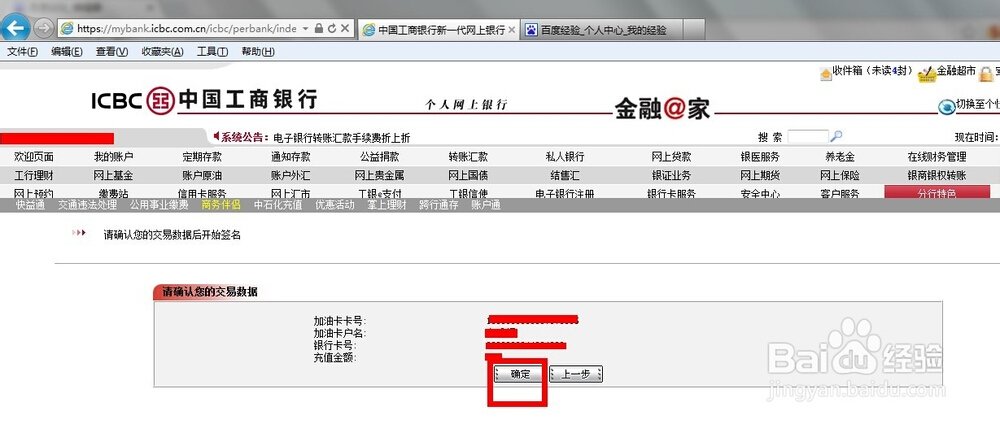Click the Internet Explorer page icon in address bar
The width and height of the screenshot is (1000, 424).
(x=67, y=29)
